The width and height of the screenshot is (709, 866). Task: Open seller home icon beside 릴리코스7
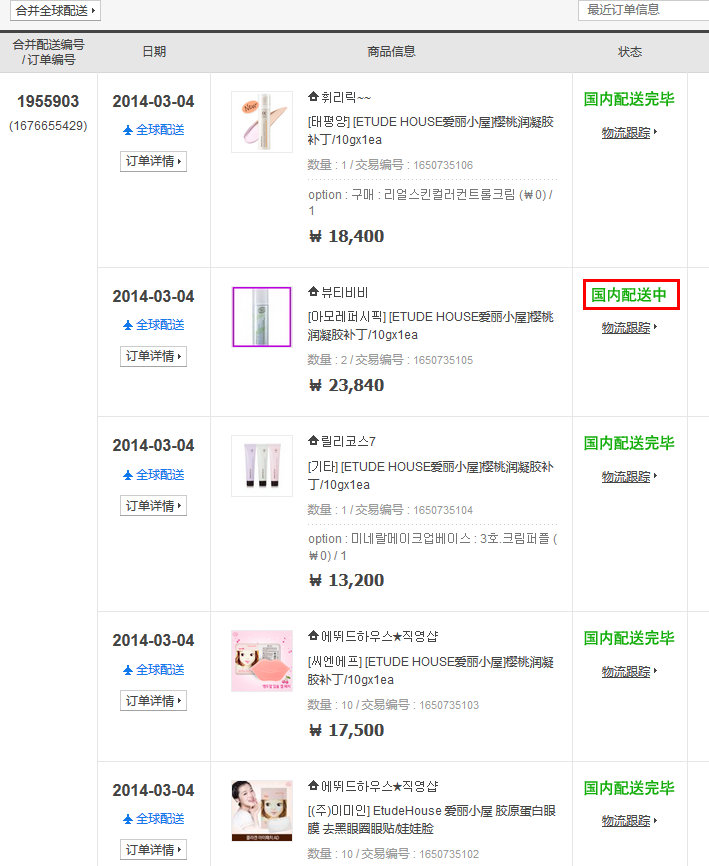313,441
